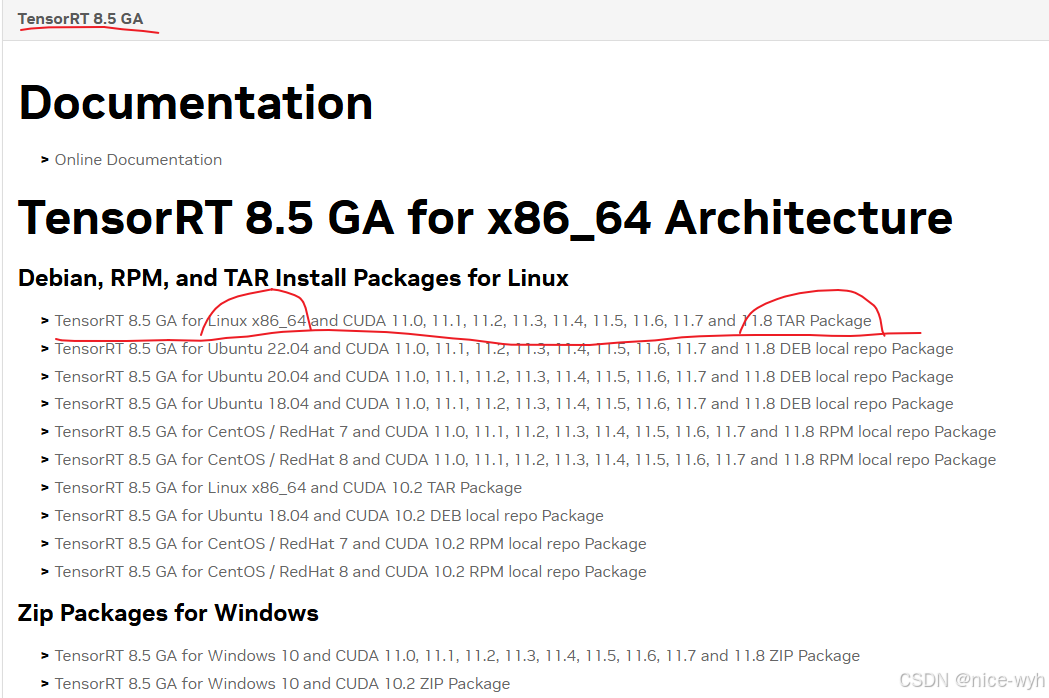
Task: Open Ubuntu 22.04 CUDA 11.x DEB package link
Action: tap(504, 349)
